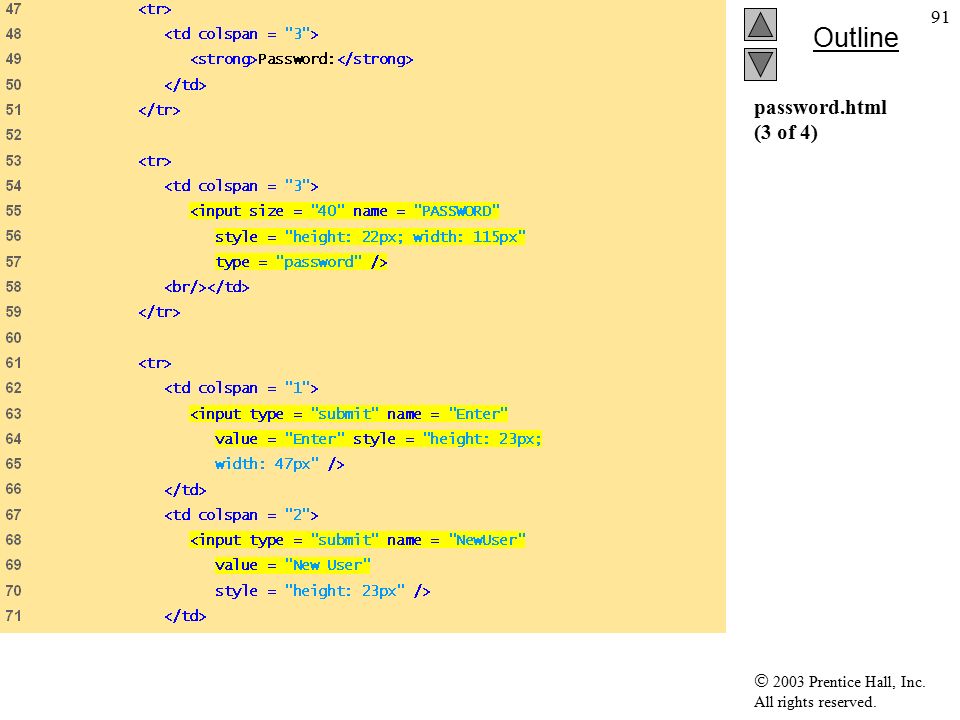Click line number 60
960x720 pixels.
[13, 337]
